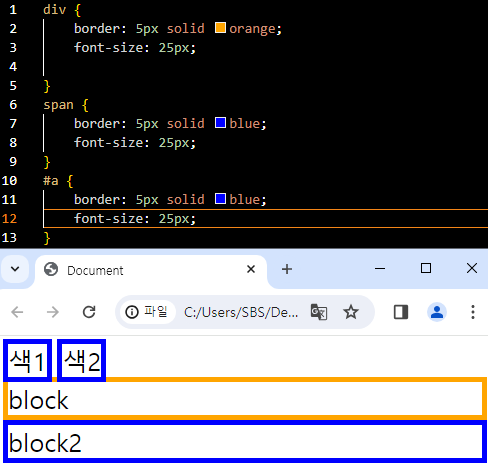This screenshot has width=488, height=468.
Task: Click the word orange on line 2
Action: [x=253, y=29]
